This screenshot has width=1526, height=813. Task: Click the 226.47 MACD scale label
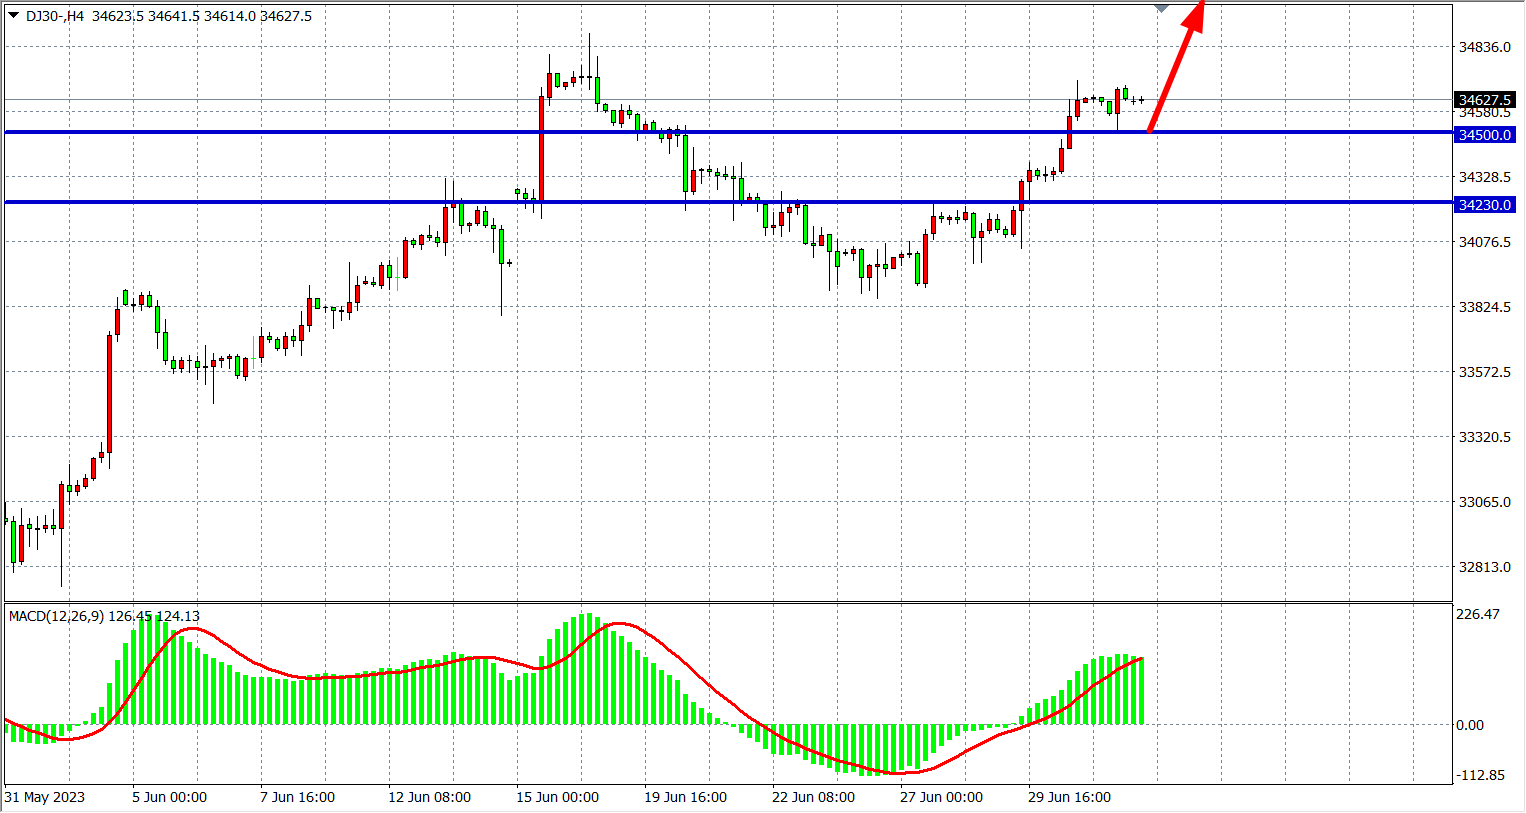click(x=1478, y=614)
